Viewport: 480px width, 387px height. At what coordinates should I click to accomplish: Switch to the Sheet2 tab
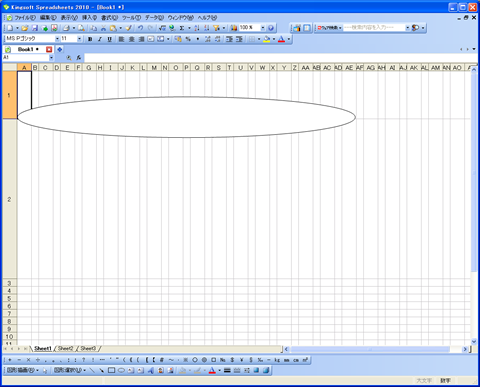[65, 349]
